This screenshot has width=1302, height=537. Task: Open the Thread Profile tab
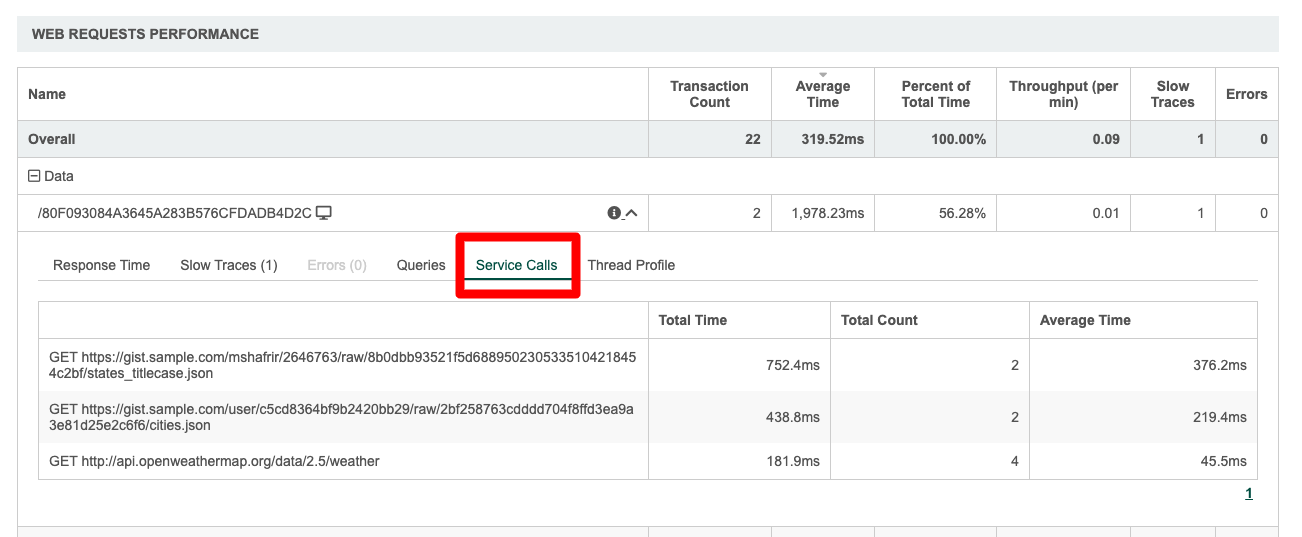[x=631, y=265]
